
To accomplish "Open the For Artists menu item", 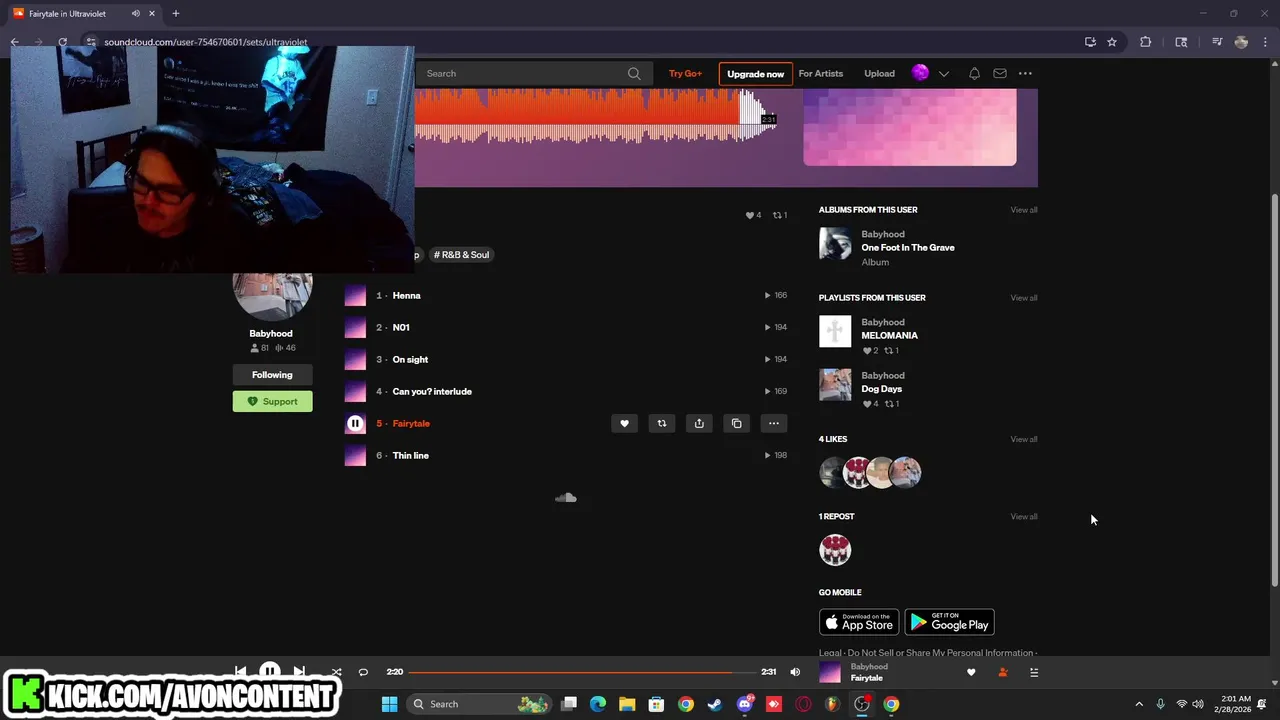I will pyautogui.click(x=820, y=73).
